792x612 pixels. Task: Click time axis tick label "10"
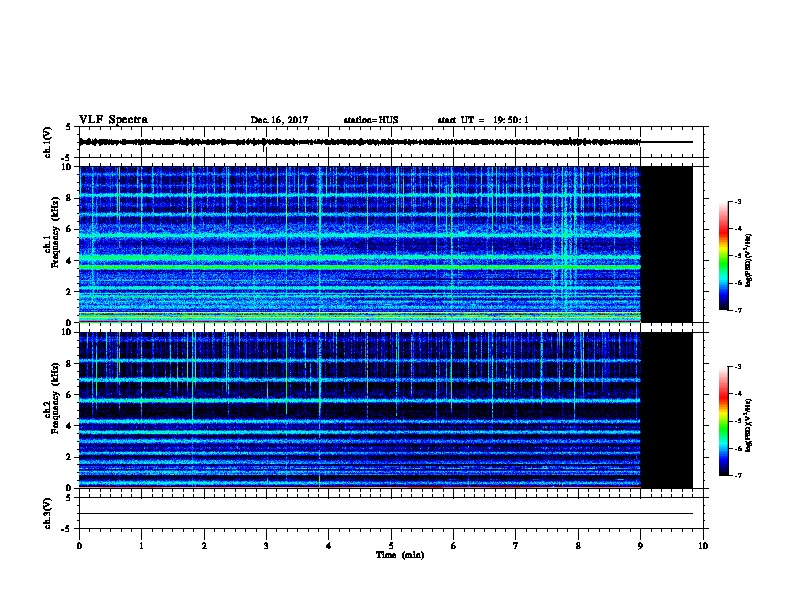pos(703,545)
